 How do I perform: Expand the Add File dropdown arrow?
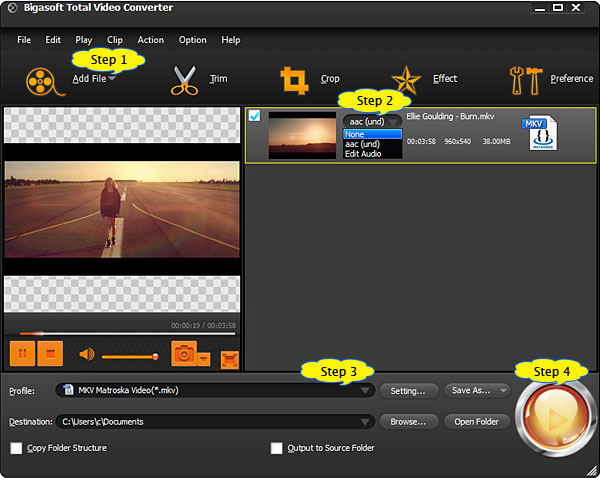pyautogui.click(x=112, y=78)
